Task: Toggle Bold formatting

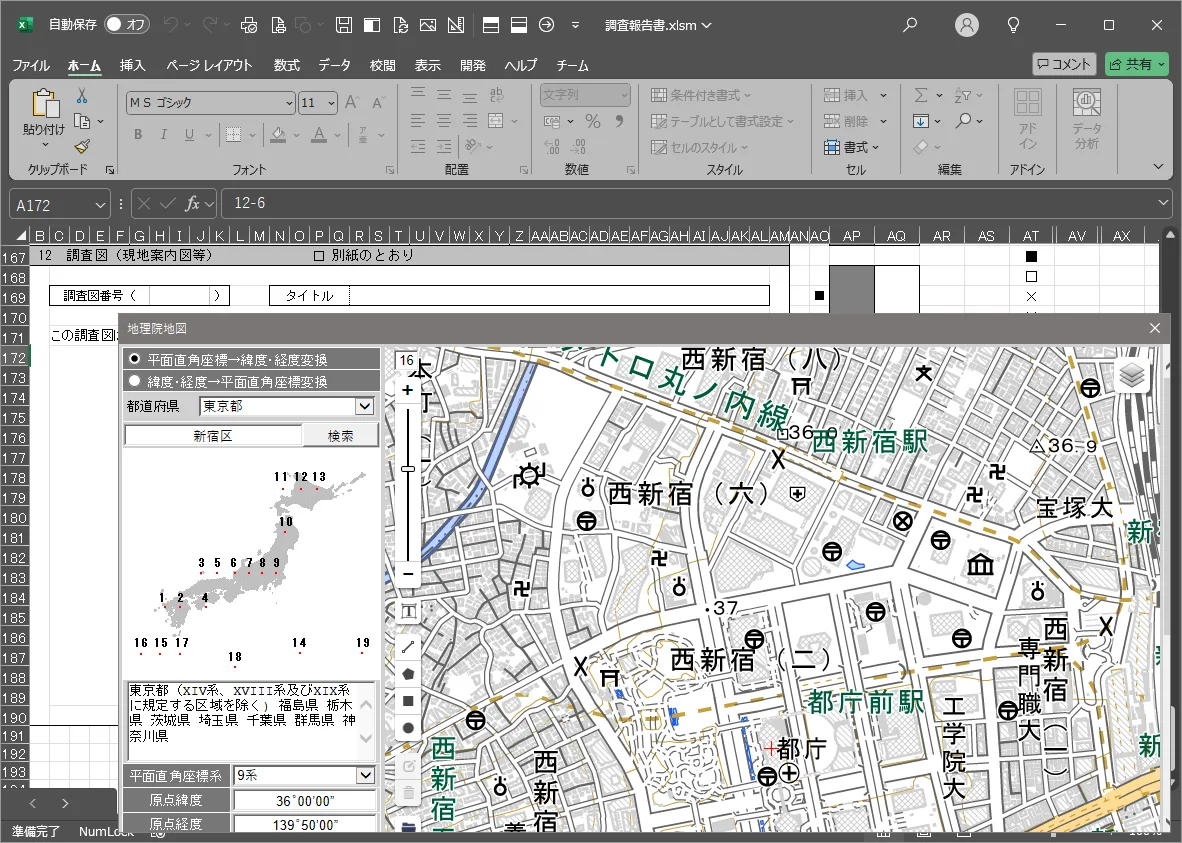Action: (x=138, y=134)
